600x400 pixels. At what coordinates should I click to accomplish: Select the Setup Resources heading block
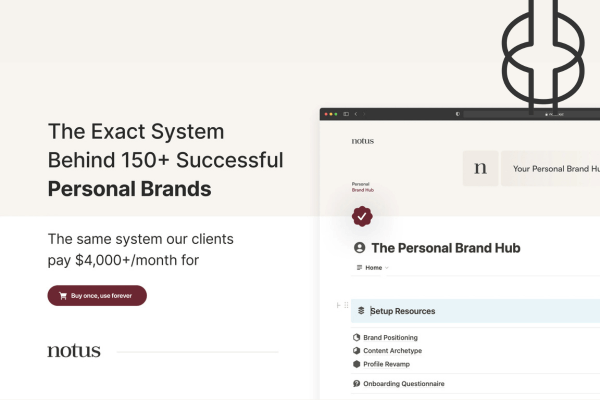point(475,311)
